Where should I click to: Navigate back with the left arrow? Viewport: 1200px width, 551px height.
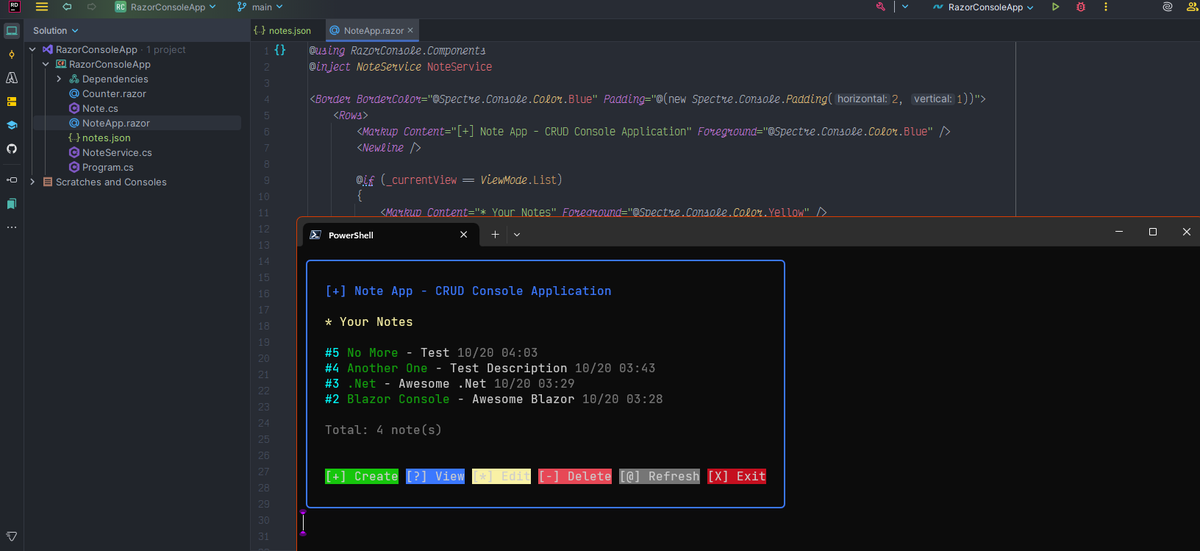67,7
